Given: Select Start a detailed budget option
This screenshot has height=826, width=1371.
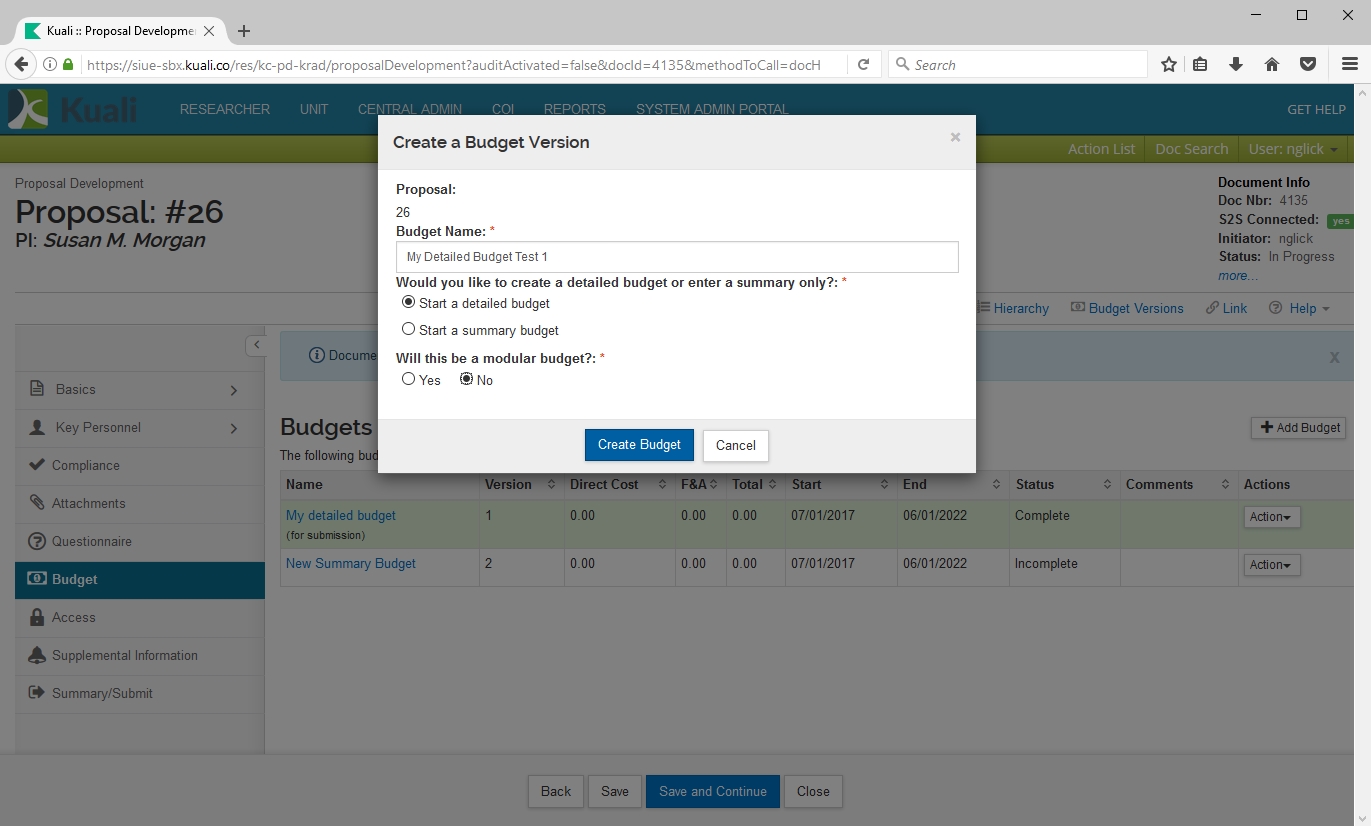Looking at the screenshot, I should click(x=408, y=302).
